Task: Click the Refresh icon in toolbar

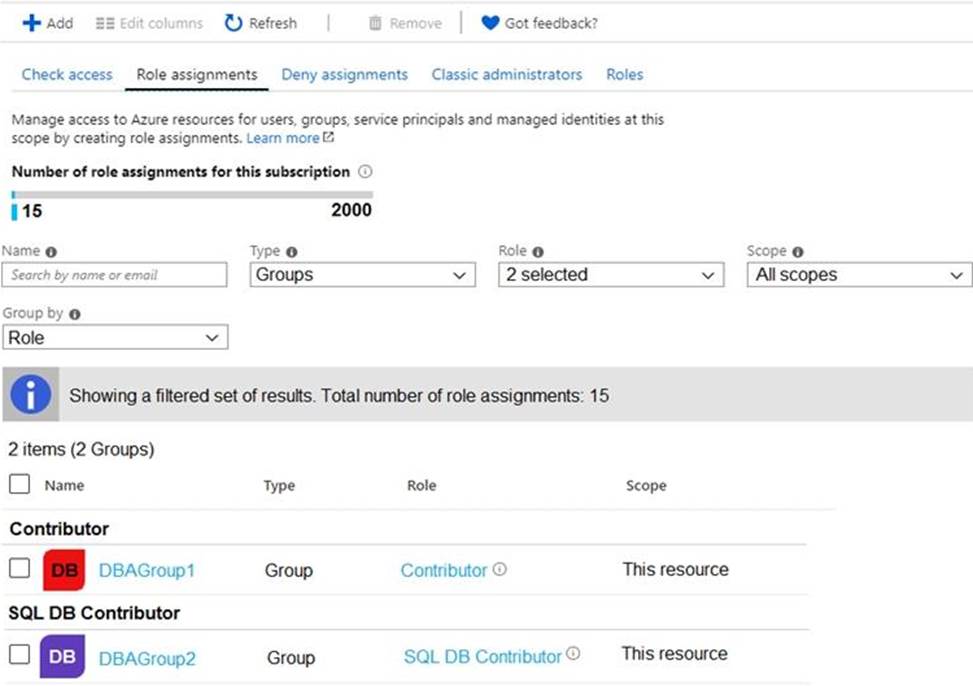Action: click(x=233, y=23)
